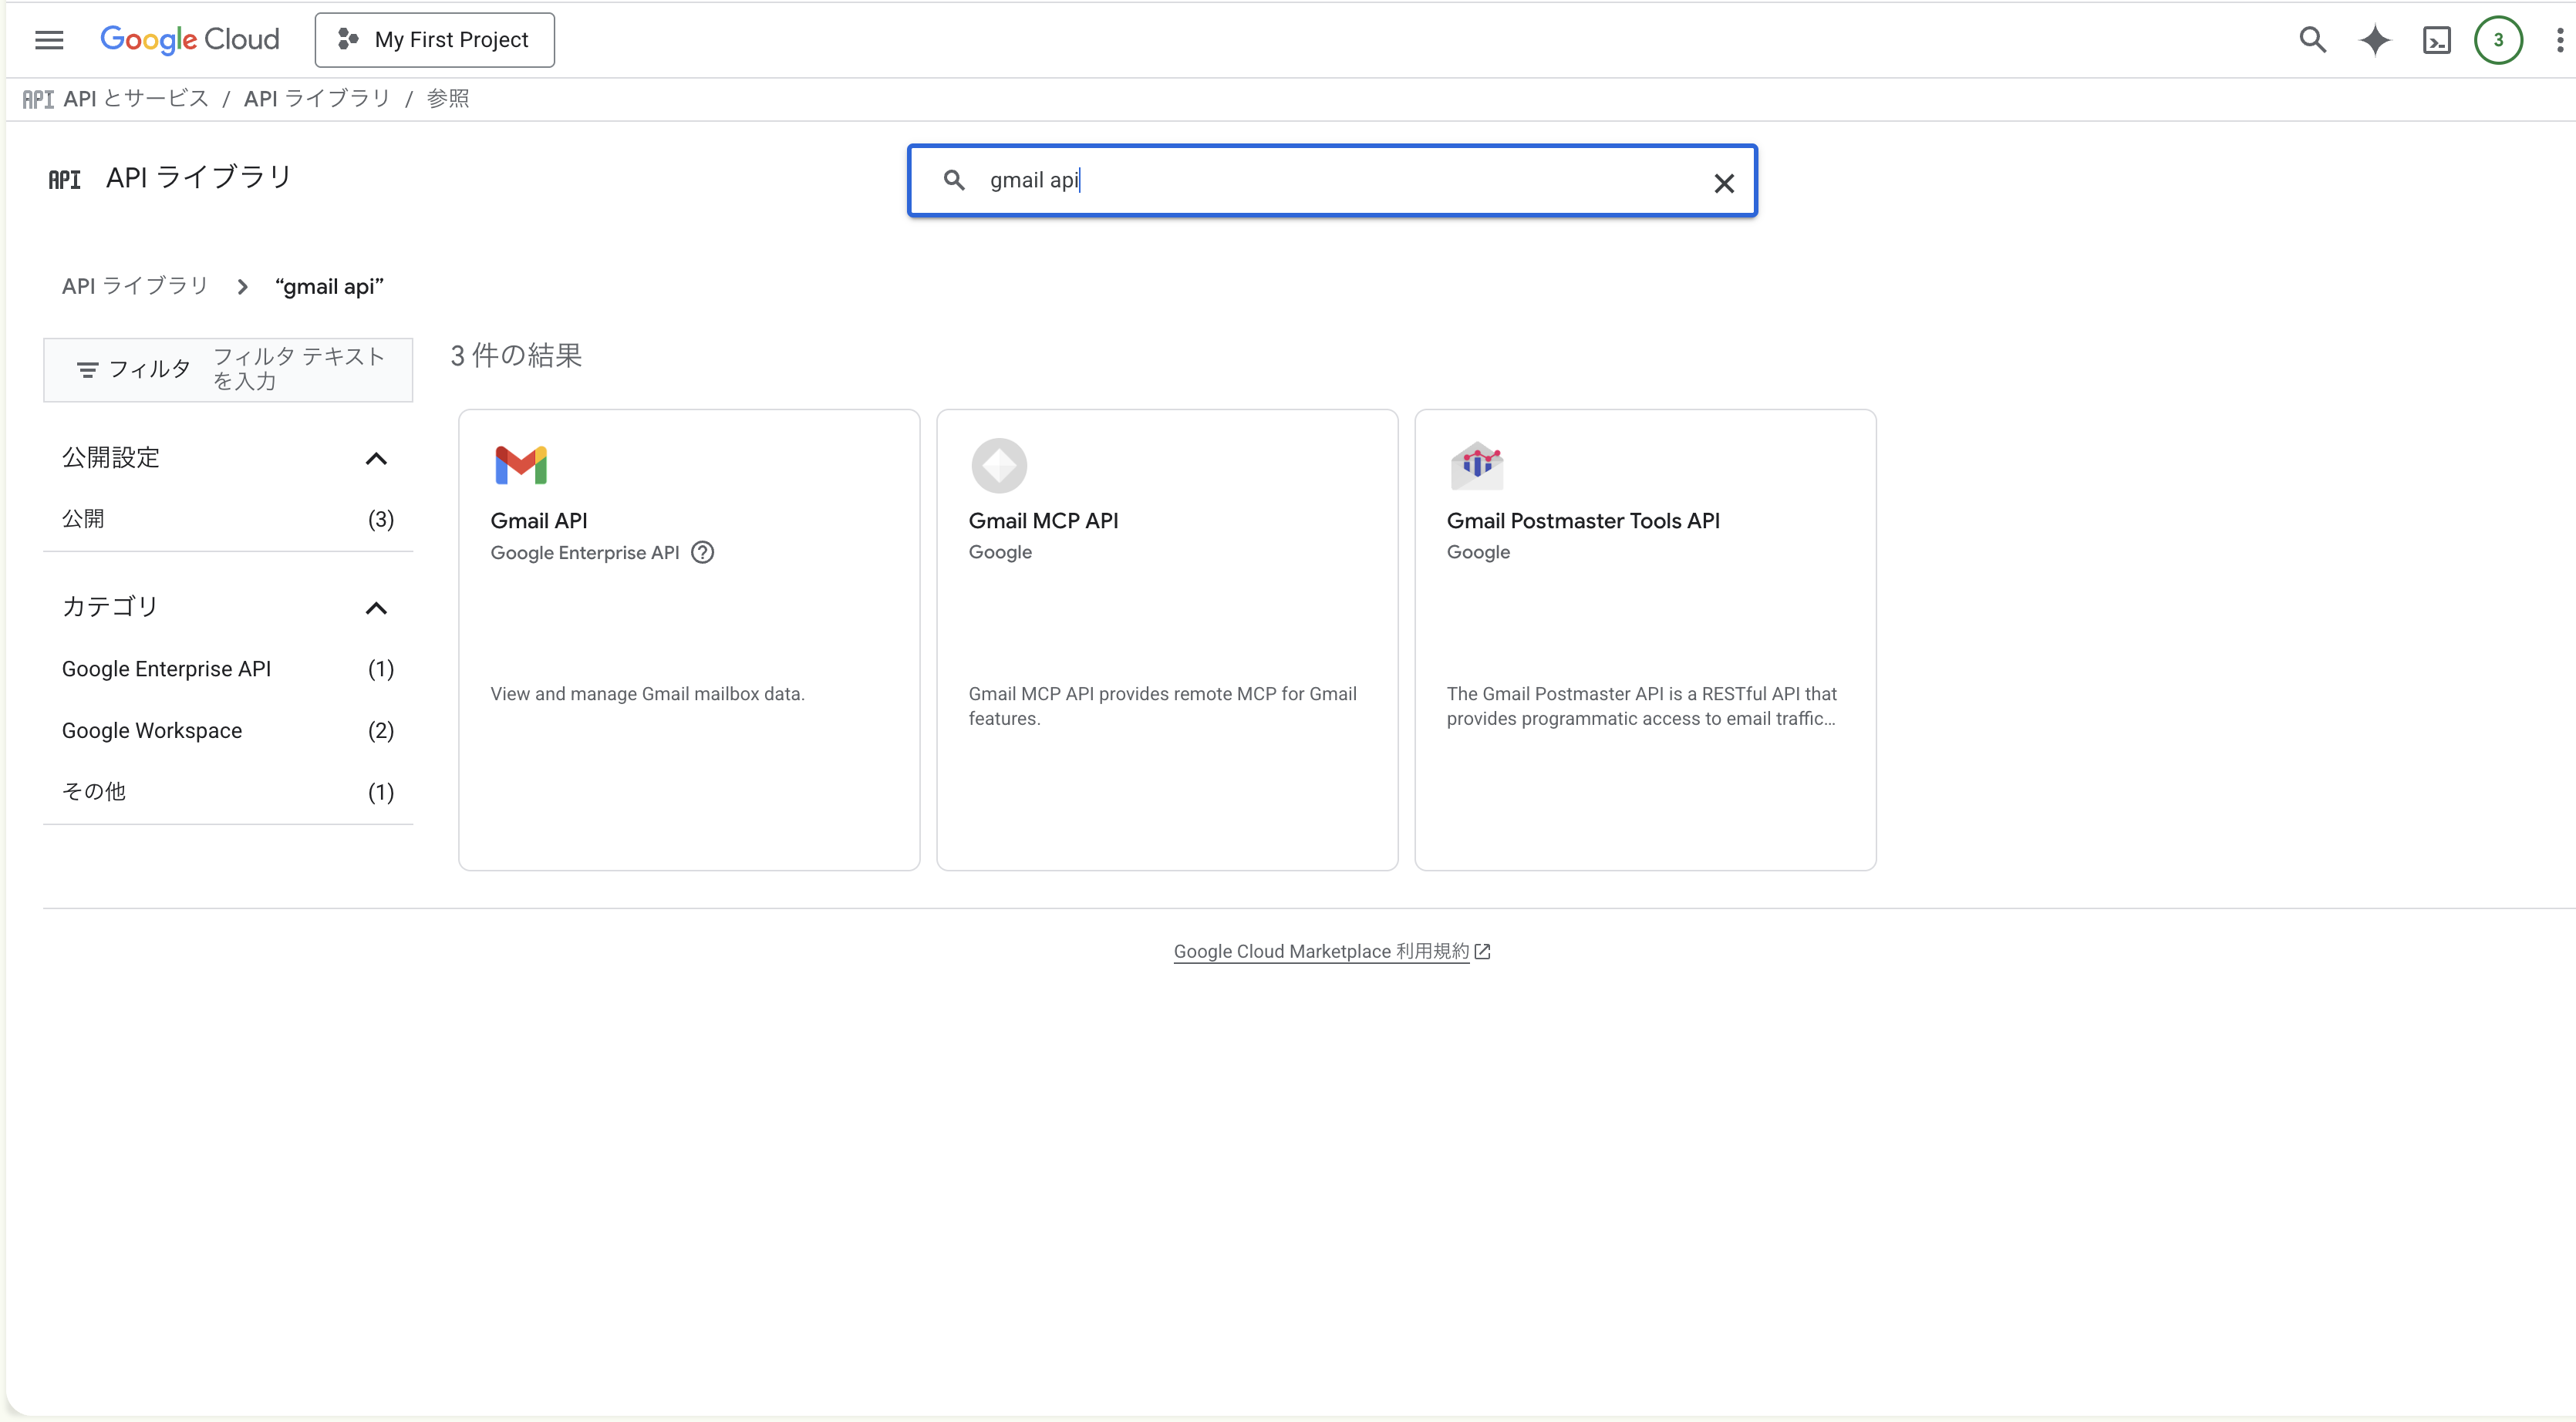Collapse the 公開設定 section
This screenshot has width=2576, height=1422.
pyautogui.click(x=376, y=459)
